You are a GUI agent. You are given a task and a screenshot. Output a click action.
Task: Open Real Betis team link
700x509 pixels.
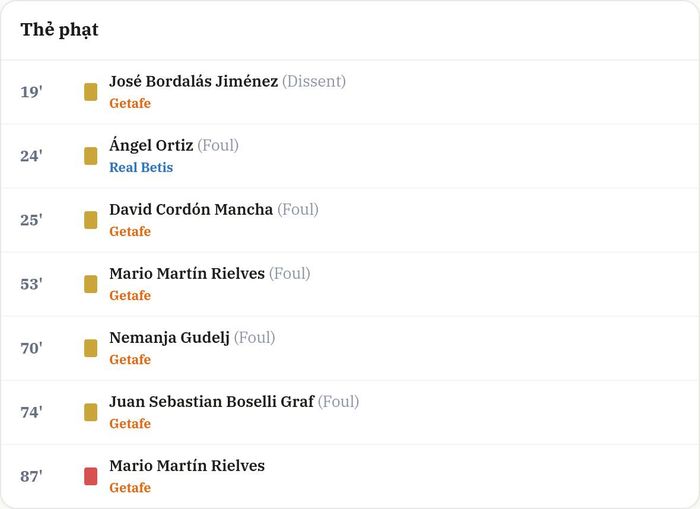pos(141,167)
